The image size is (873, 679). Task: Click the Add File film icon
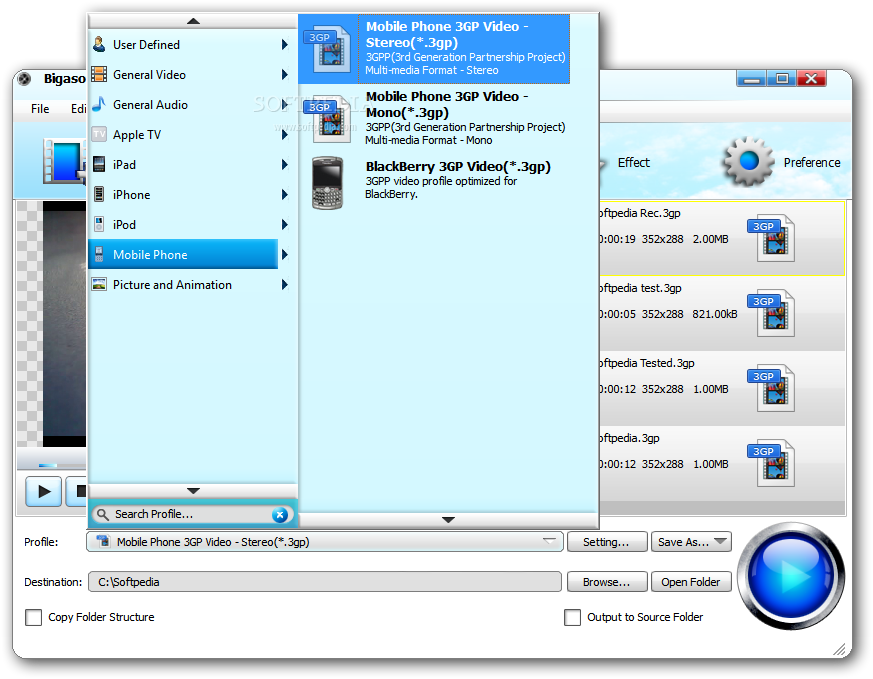click(65, 161)
